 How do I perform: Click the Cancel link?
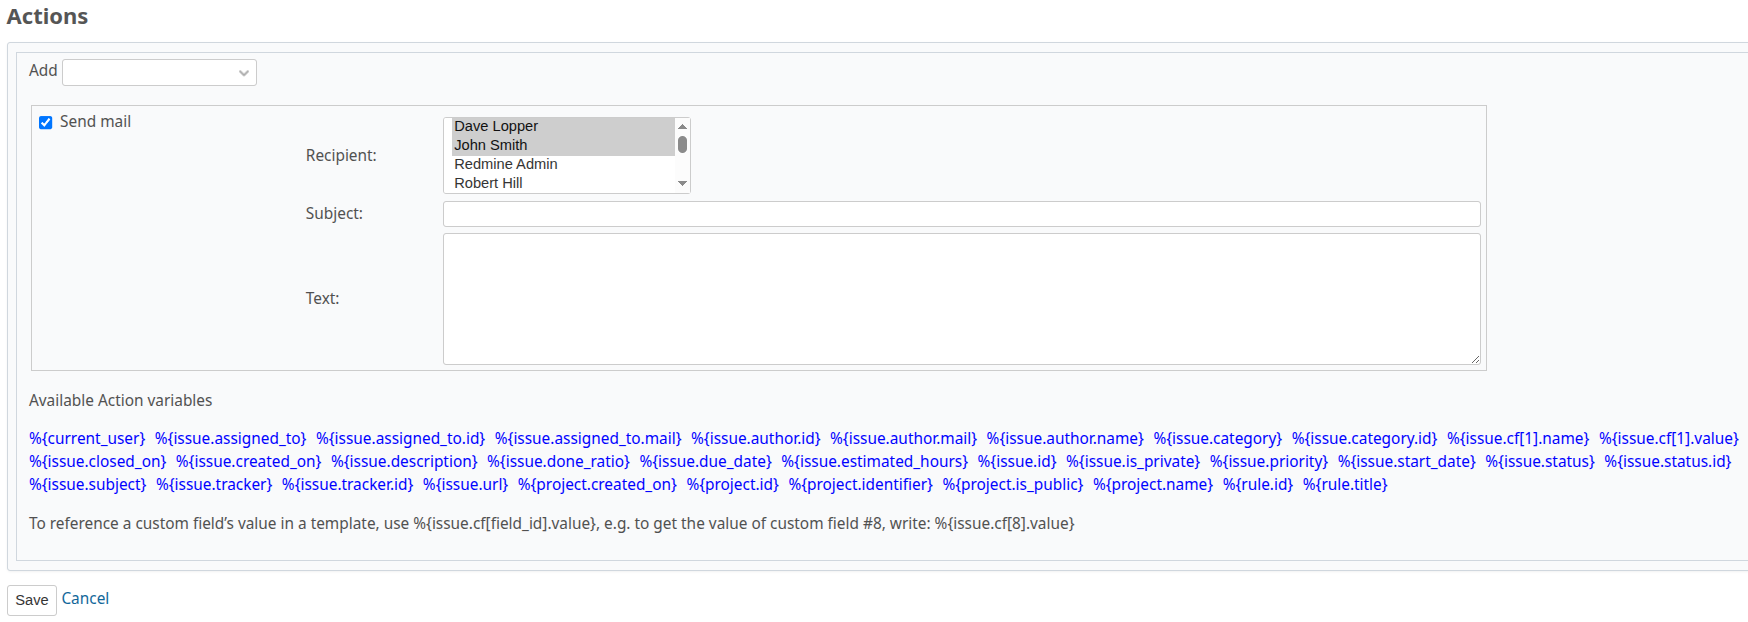tap(84, 598)
